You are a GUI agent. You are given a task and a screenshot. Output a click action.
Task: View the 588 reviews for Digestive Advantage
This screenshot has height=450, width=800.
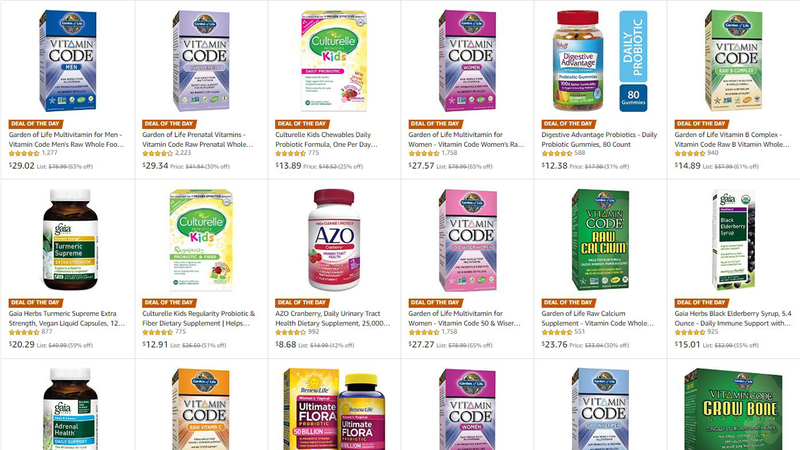click(580, 153)
